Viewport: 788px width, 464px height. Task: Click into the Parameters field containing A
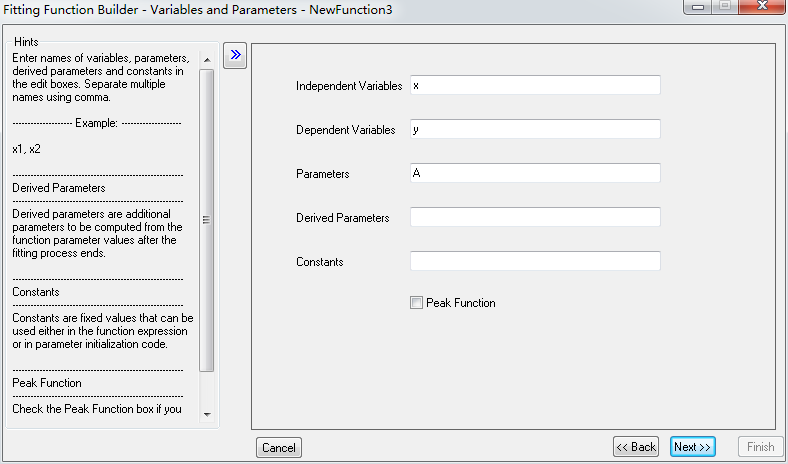535,173
